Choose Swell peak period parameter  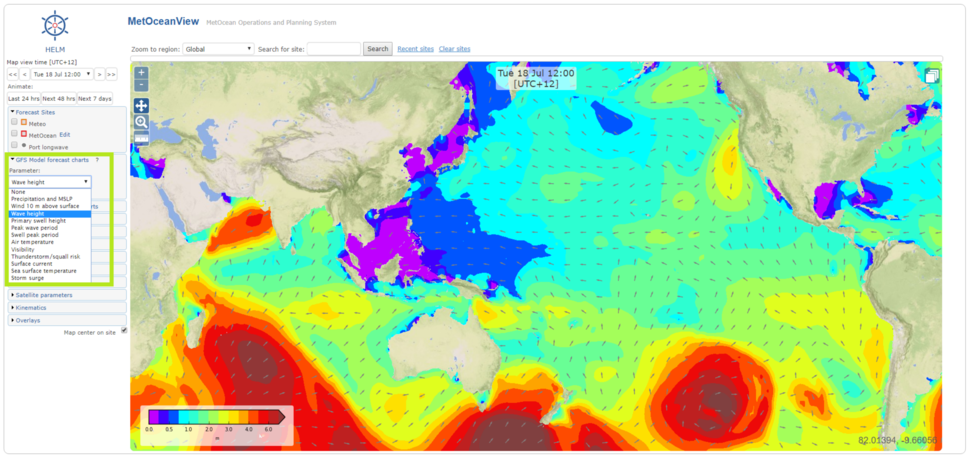(x=50, y=235)
